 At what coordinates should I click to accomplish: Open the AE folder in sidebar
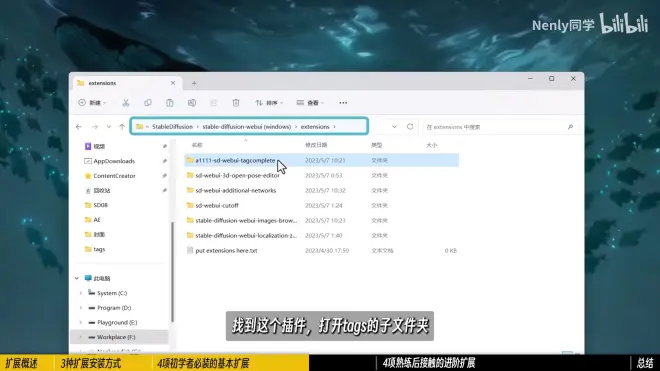[97, 220]
